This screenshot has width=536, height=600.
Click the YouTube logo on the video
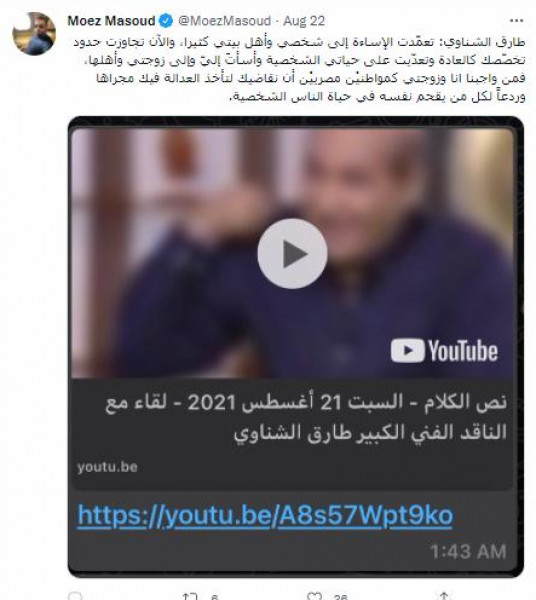coord(444,351)
